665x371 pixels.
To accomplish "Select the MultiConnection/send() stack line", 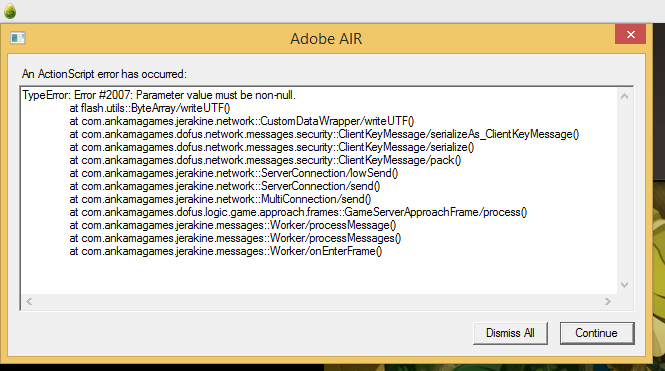I will pos(220,199).
